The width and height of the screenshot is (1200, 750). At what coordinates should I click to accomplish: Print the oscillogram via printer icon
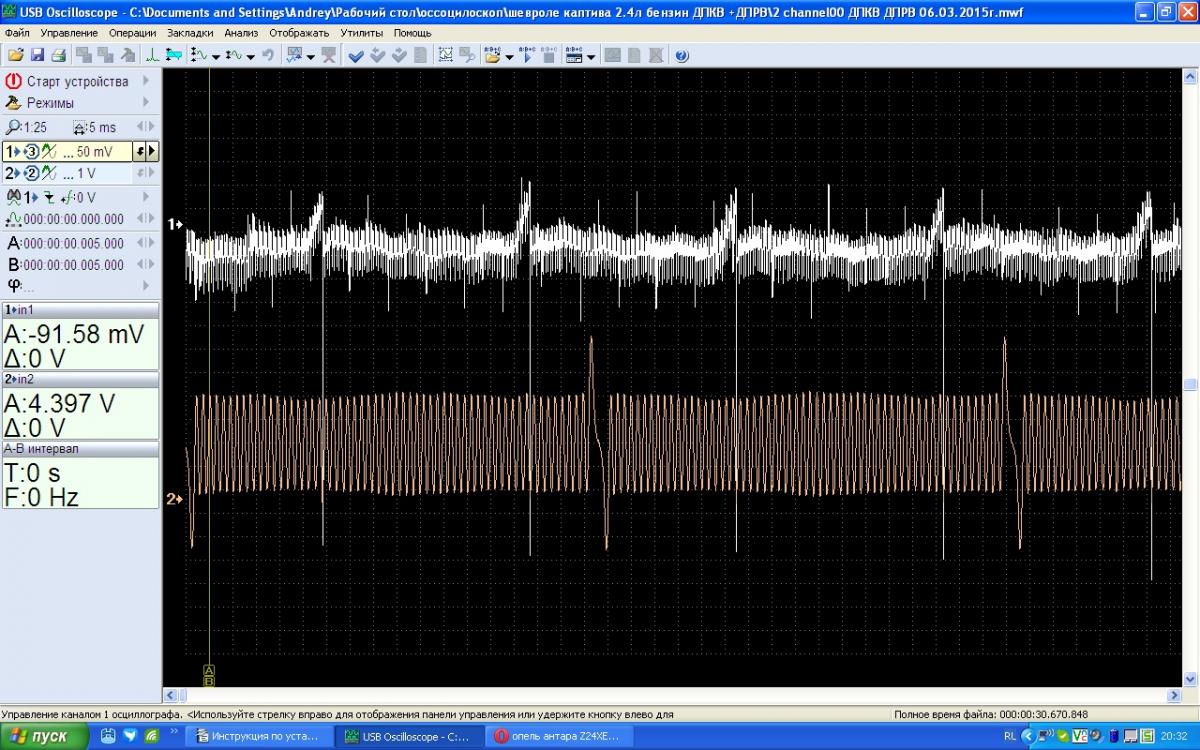click(58, 56)
